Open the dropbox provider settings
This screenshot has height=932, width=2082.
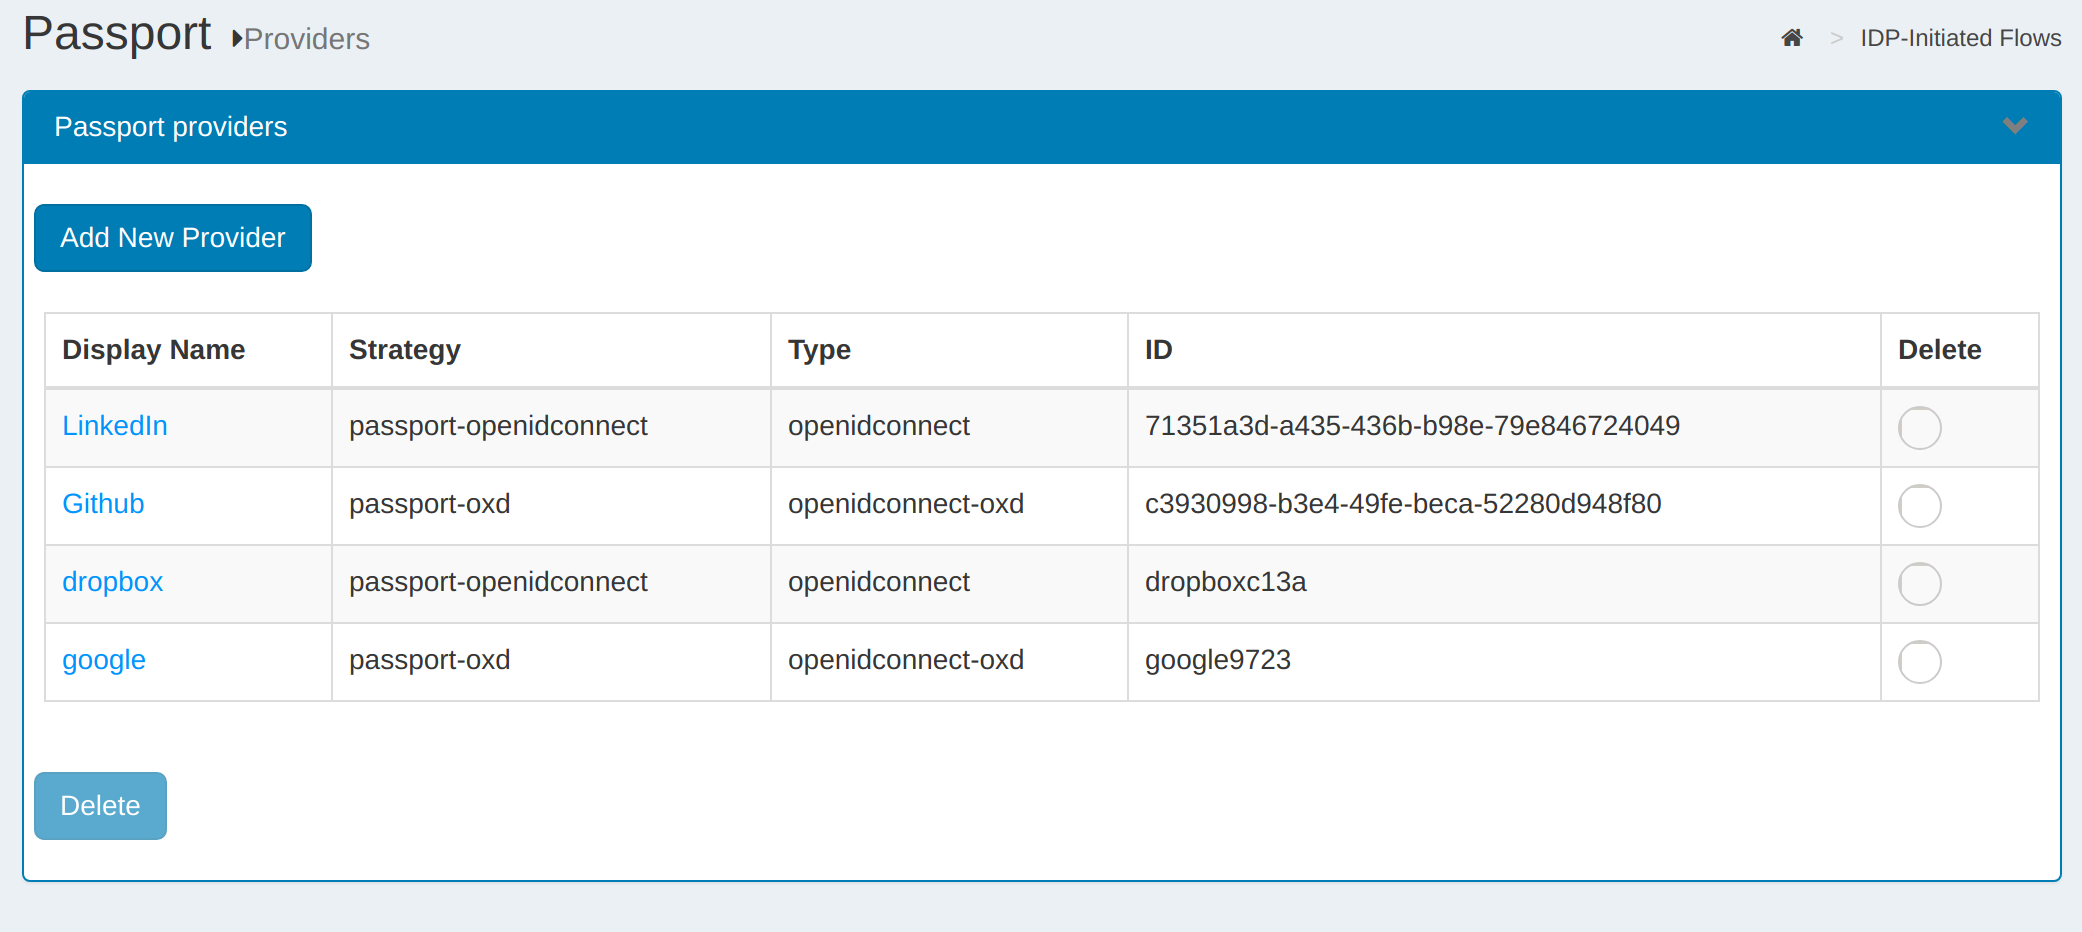click(112, 582)
